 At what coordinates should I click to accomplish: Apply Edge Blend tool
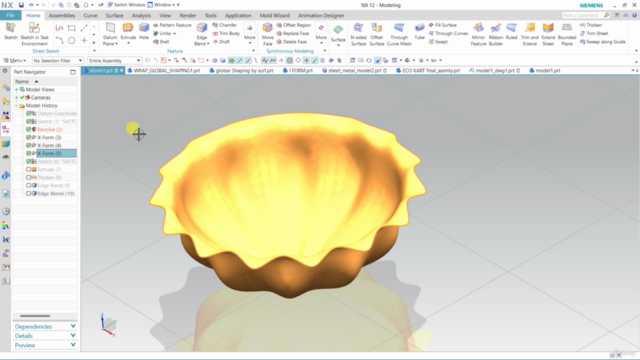click(x=202, y=33)
